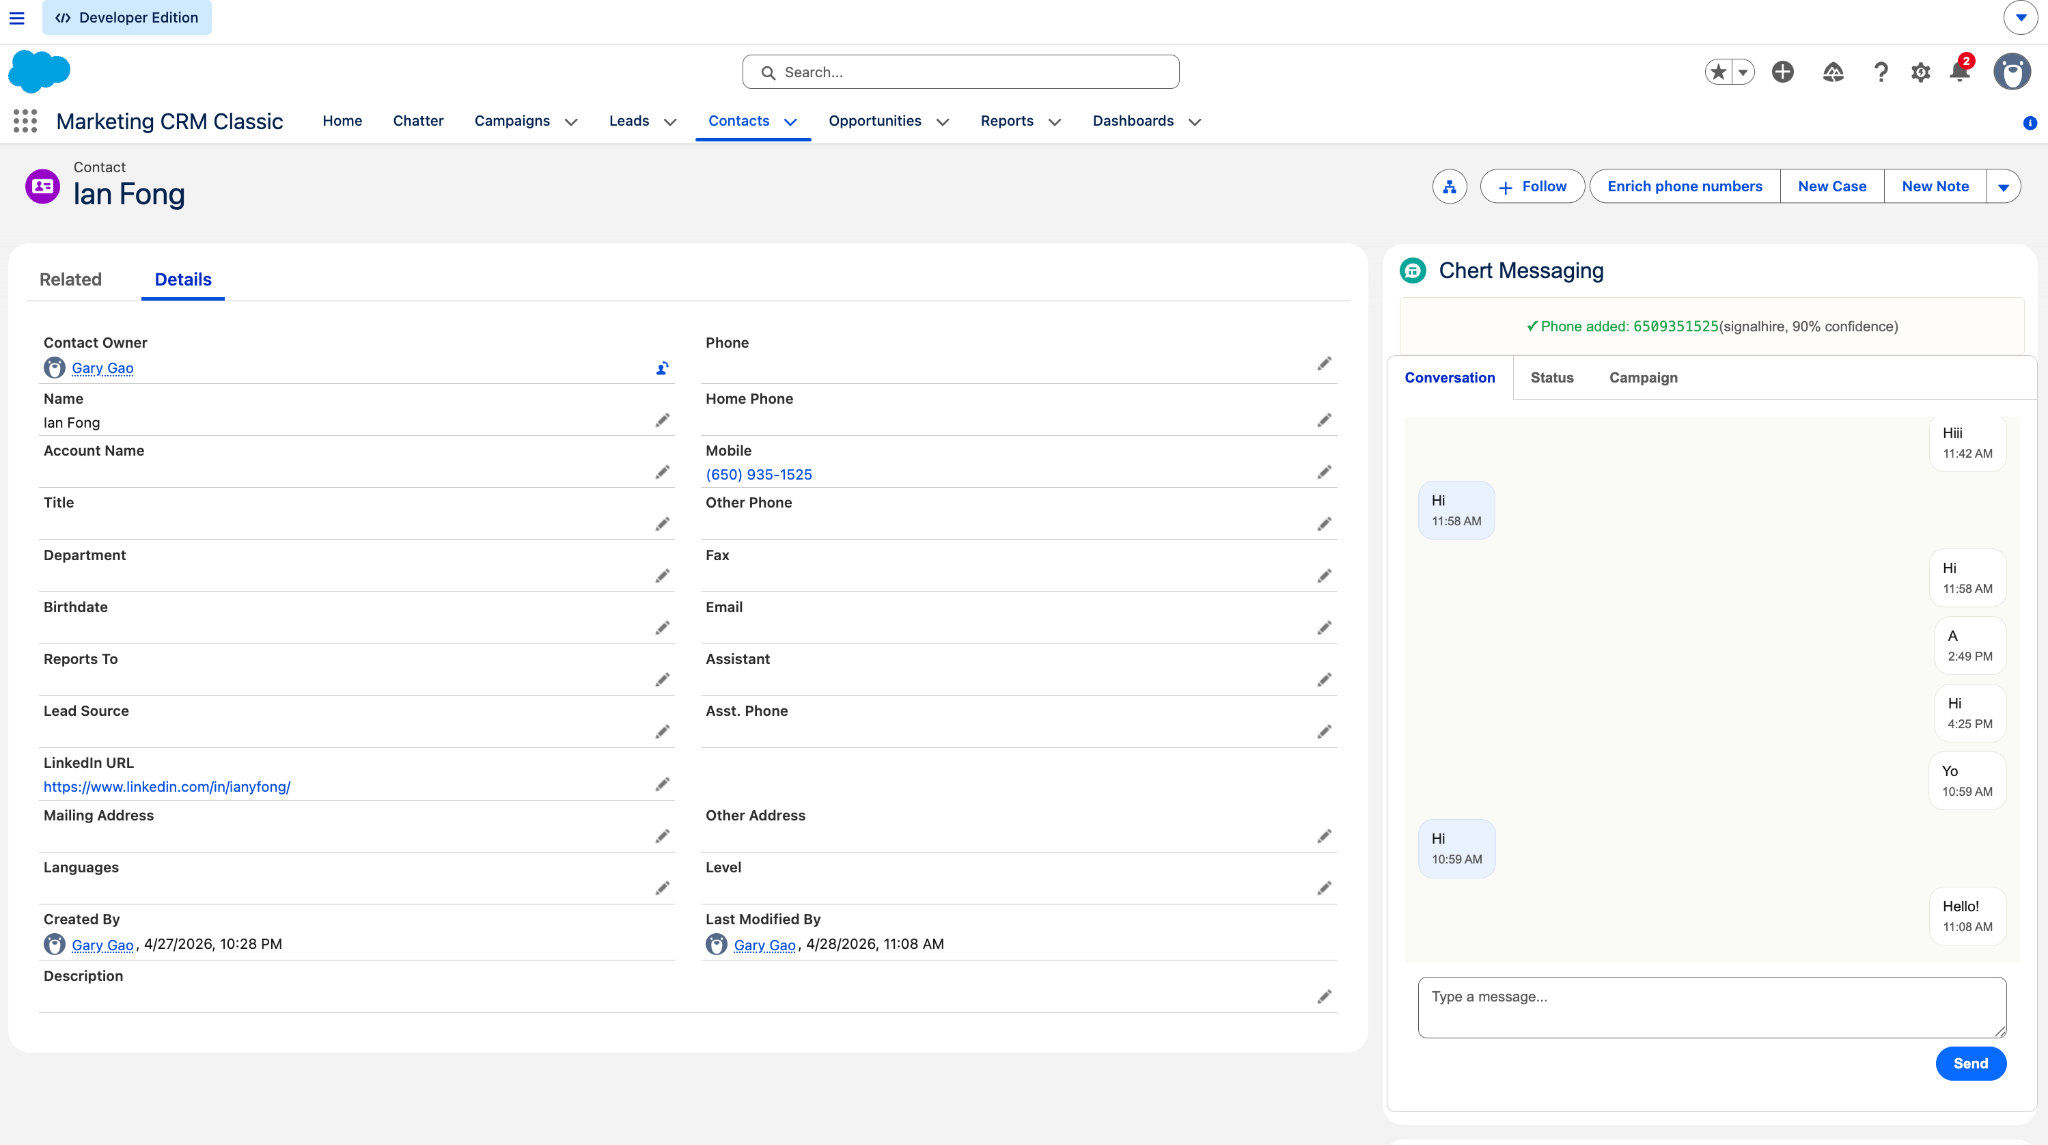The height and width of the screenshot is (1145, 2048).
Task: Open the Trailhead guidance icon
Action: tap(1833, 72)
